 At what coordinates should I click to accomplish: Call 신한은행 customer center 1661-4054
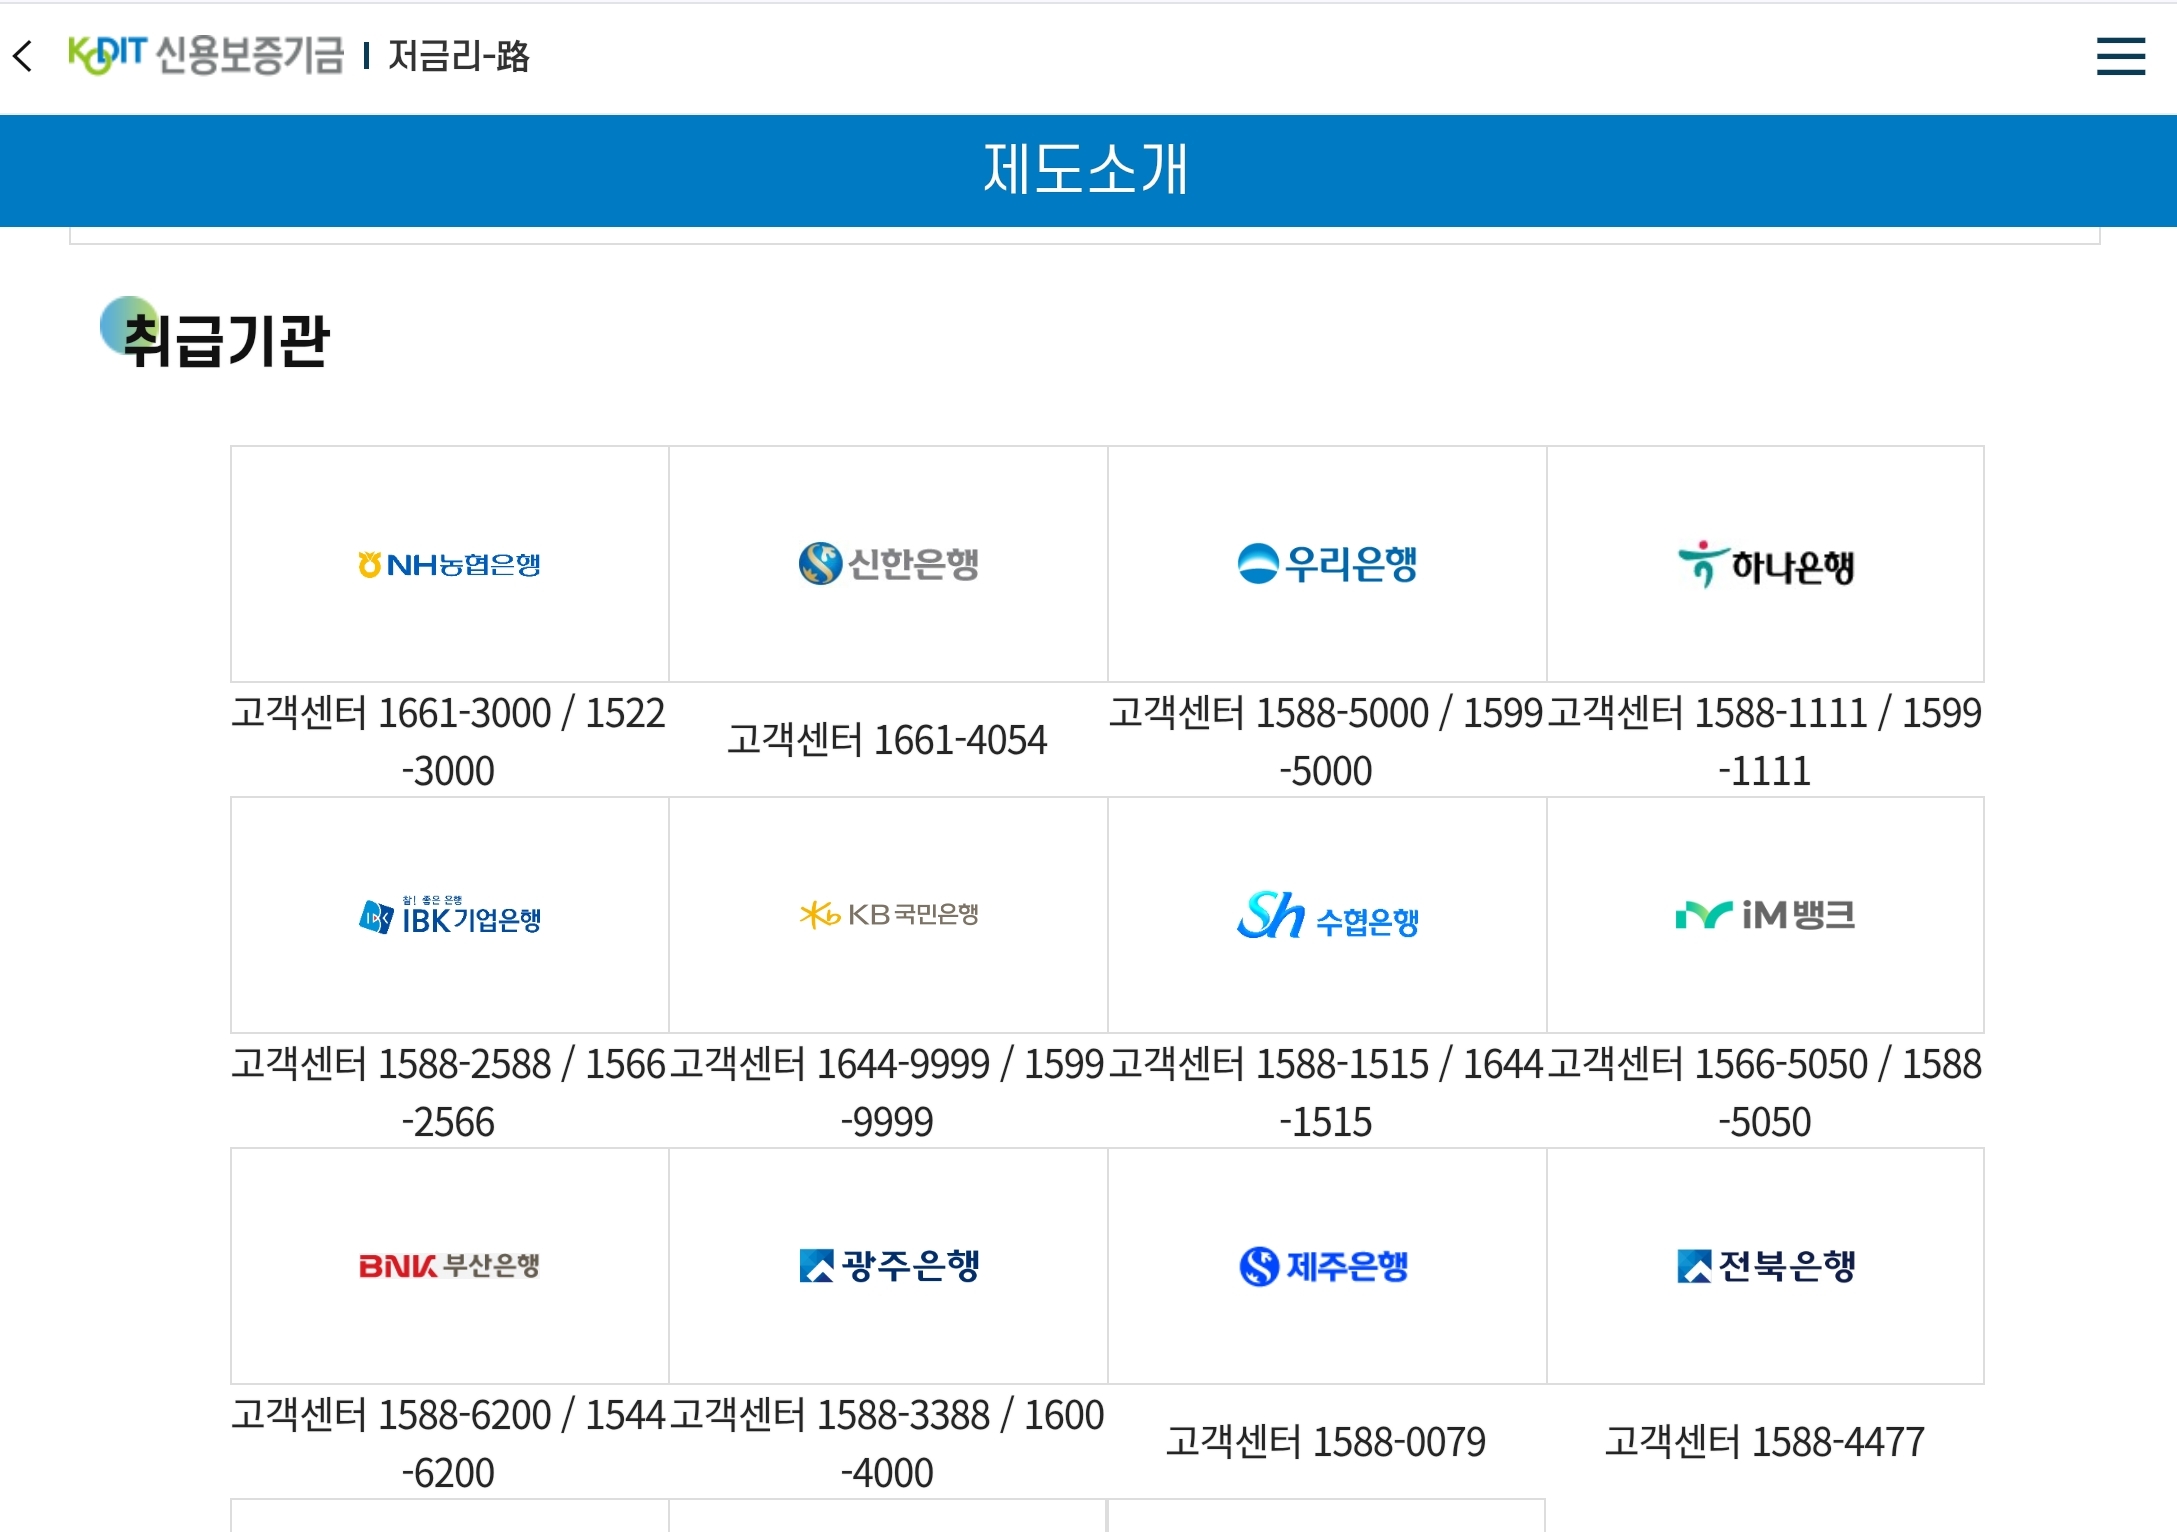click(x=887, y=740)
